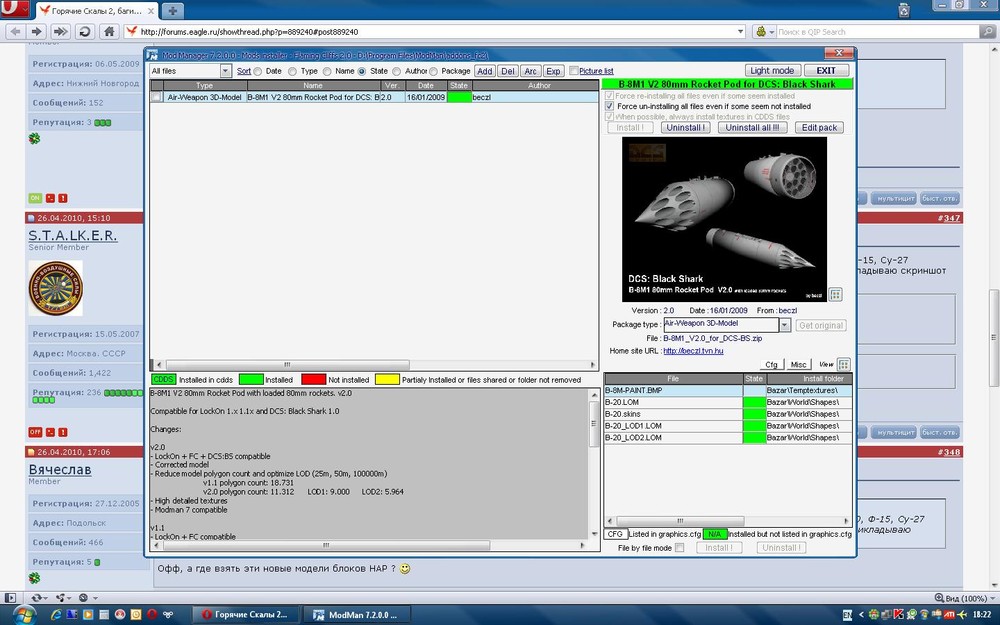Click the smiley emoticon in Вячеслав's post
The height and width of the screenshot is (625, 1000).
tap(405, 568)
